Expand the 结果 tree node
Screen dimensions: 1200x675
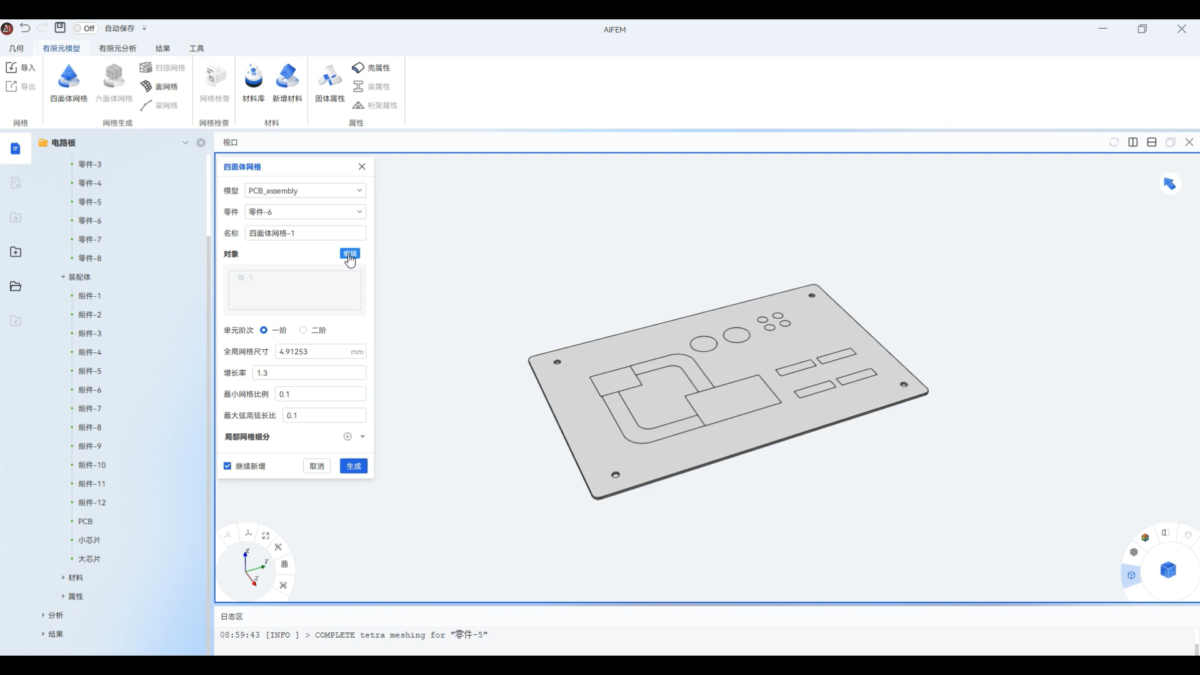click(43, 634)
